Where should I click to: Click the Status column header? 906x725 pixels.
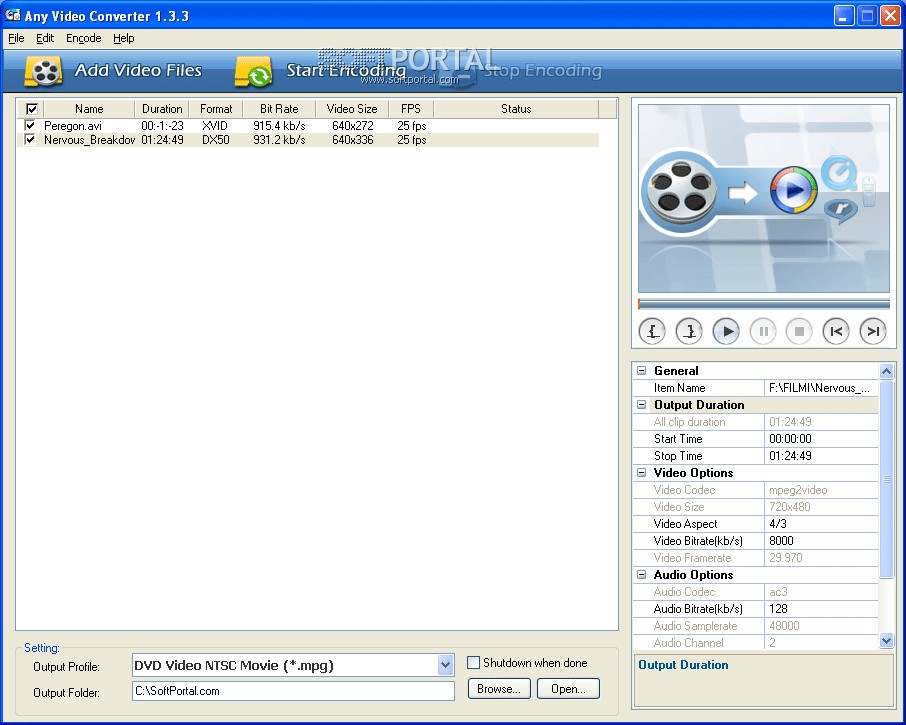pos(516,109)
